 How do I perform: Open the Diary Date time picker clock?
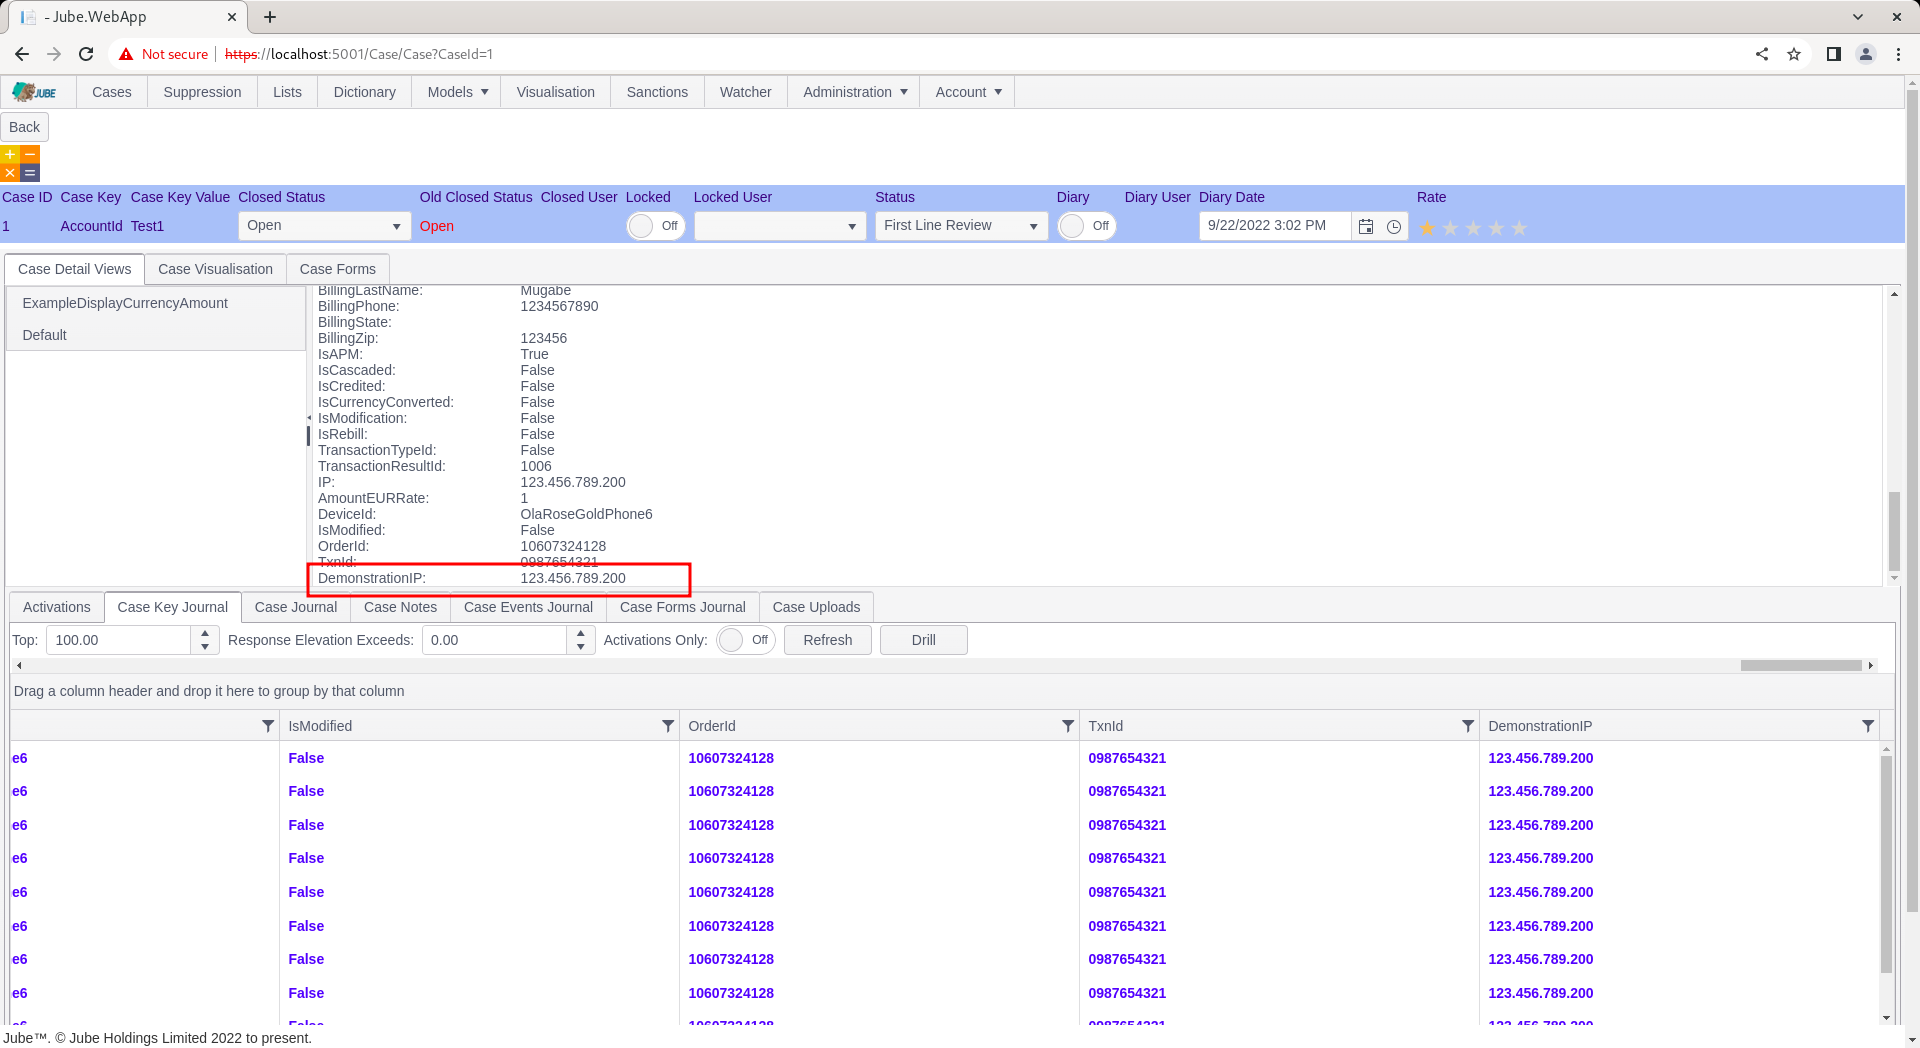click(x=1394, y=227)
